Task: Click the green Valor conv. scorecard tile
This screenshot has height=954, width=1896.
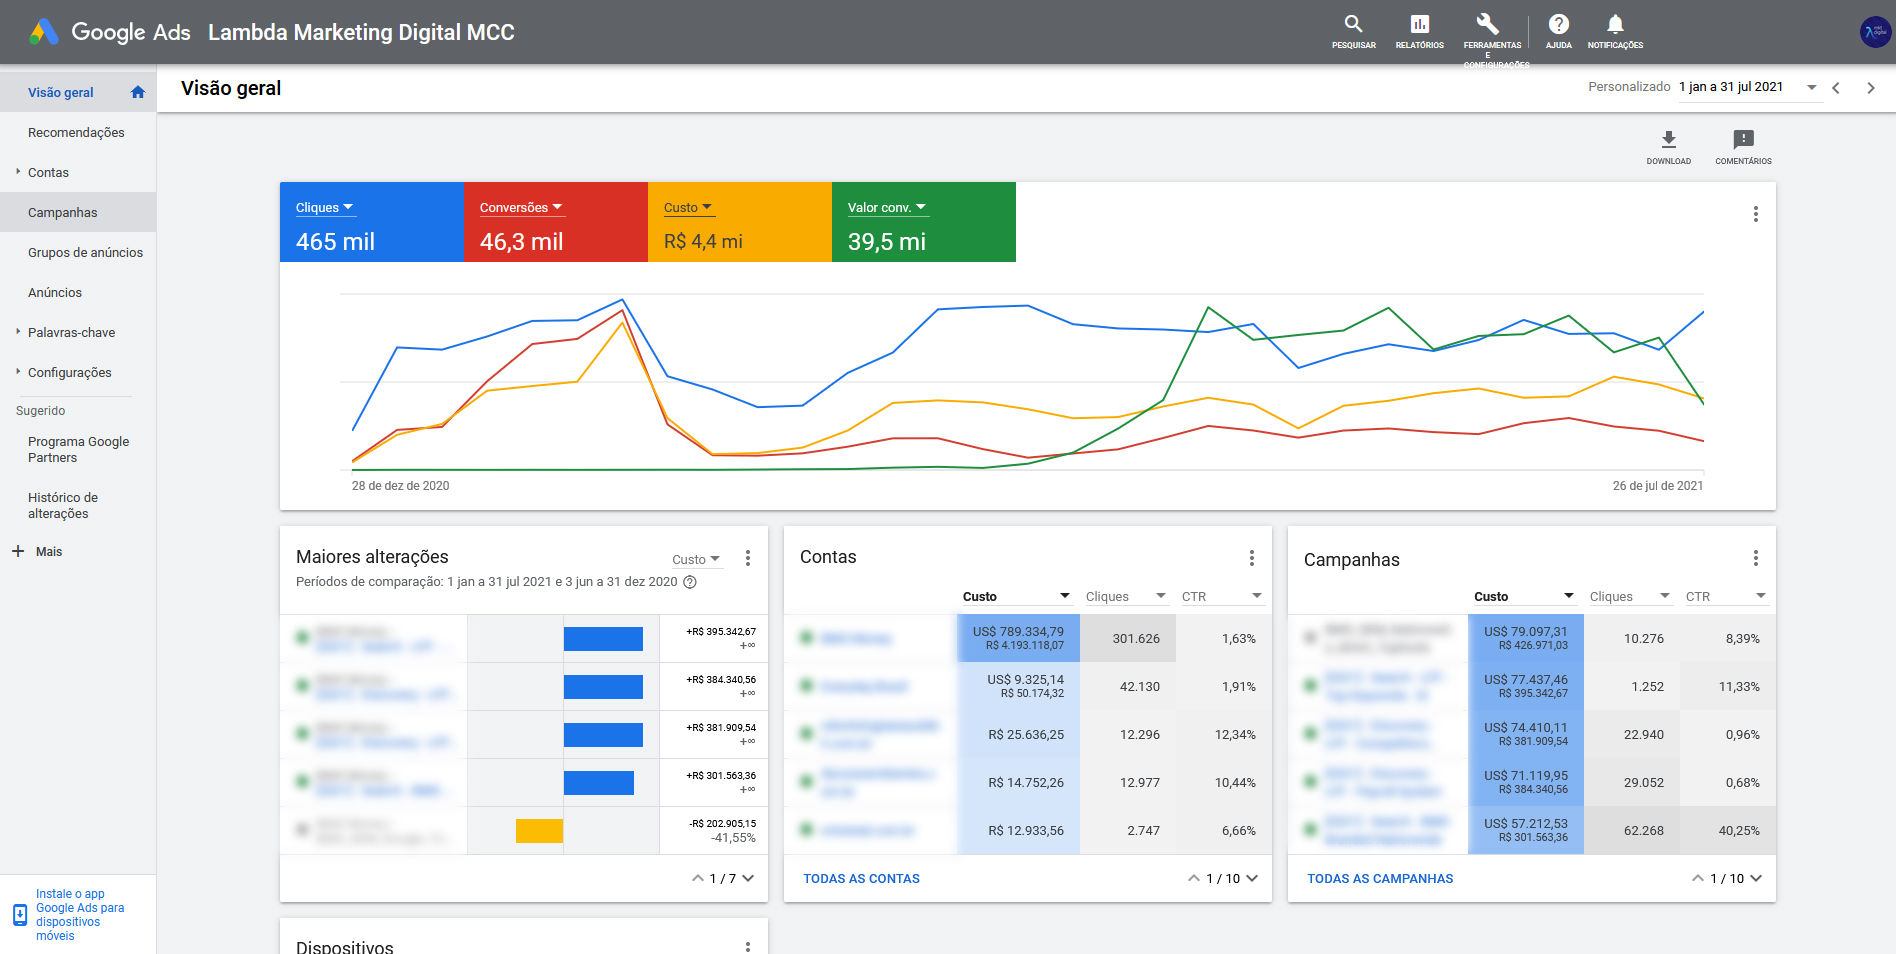Action: [x=924, y=222]
